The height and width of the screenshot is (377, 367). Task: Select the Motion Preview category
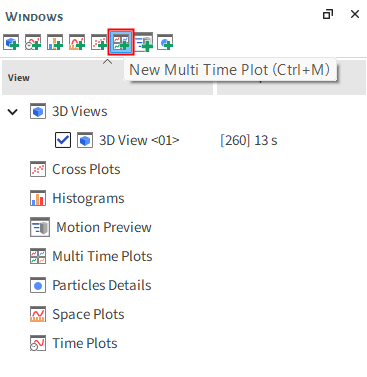click(x=104, y=227)
